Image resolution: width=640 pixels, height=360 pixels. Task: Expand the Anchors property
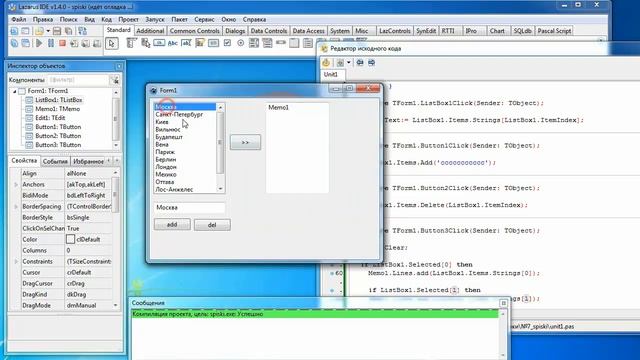(16, 184)
